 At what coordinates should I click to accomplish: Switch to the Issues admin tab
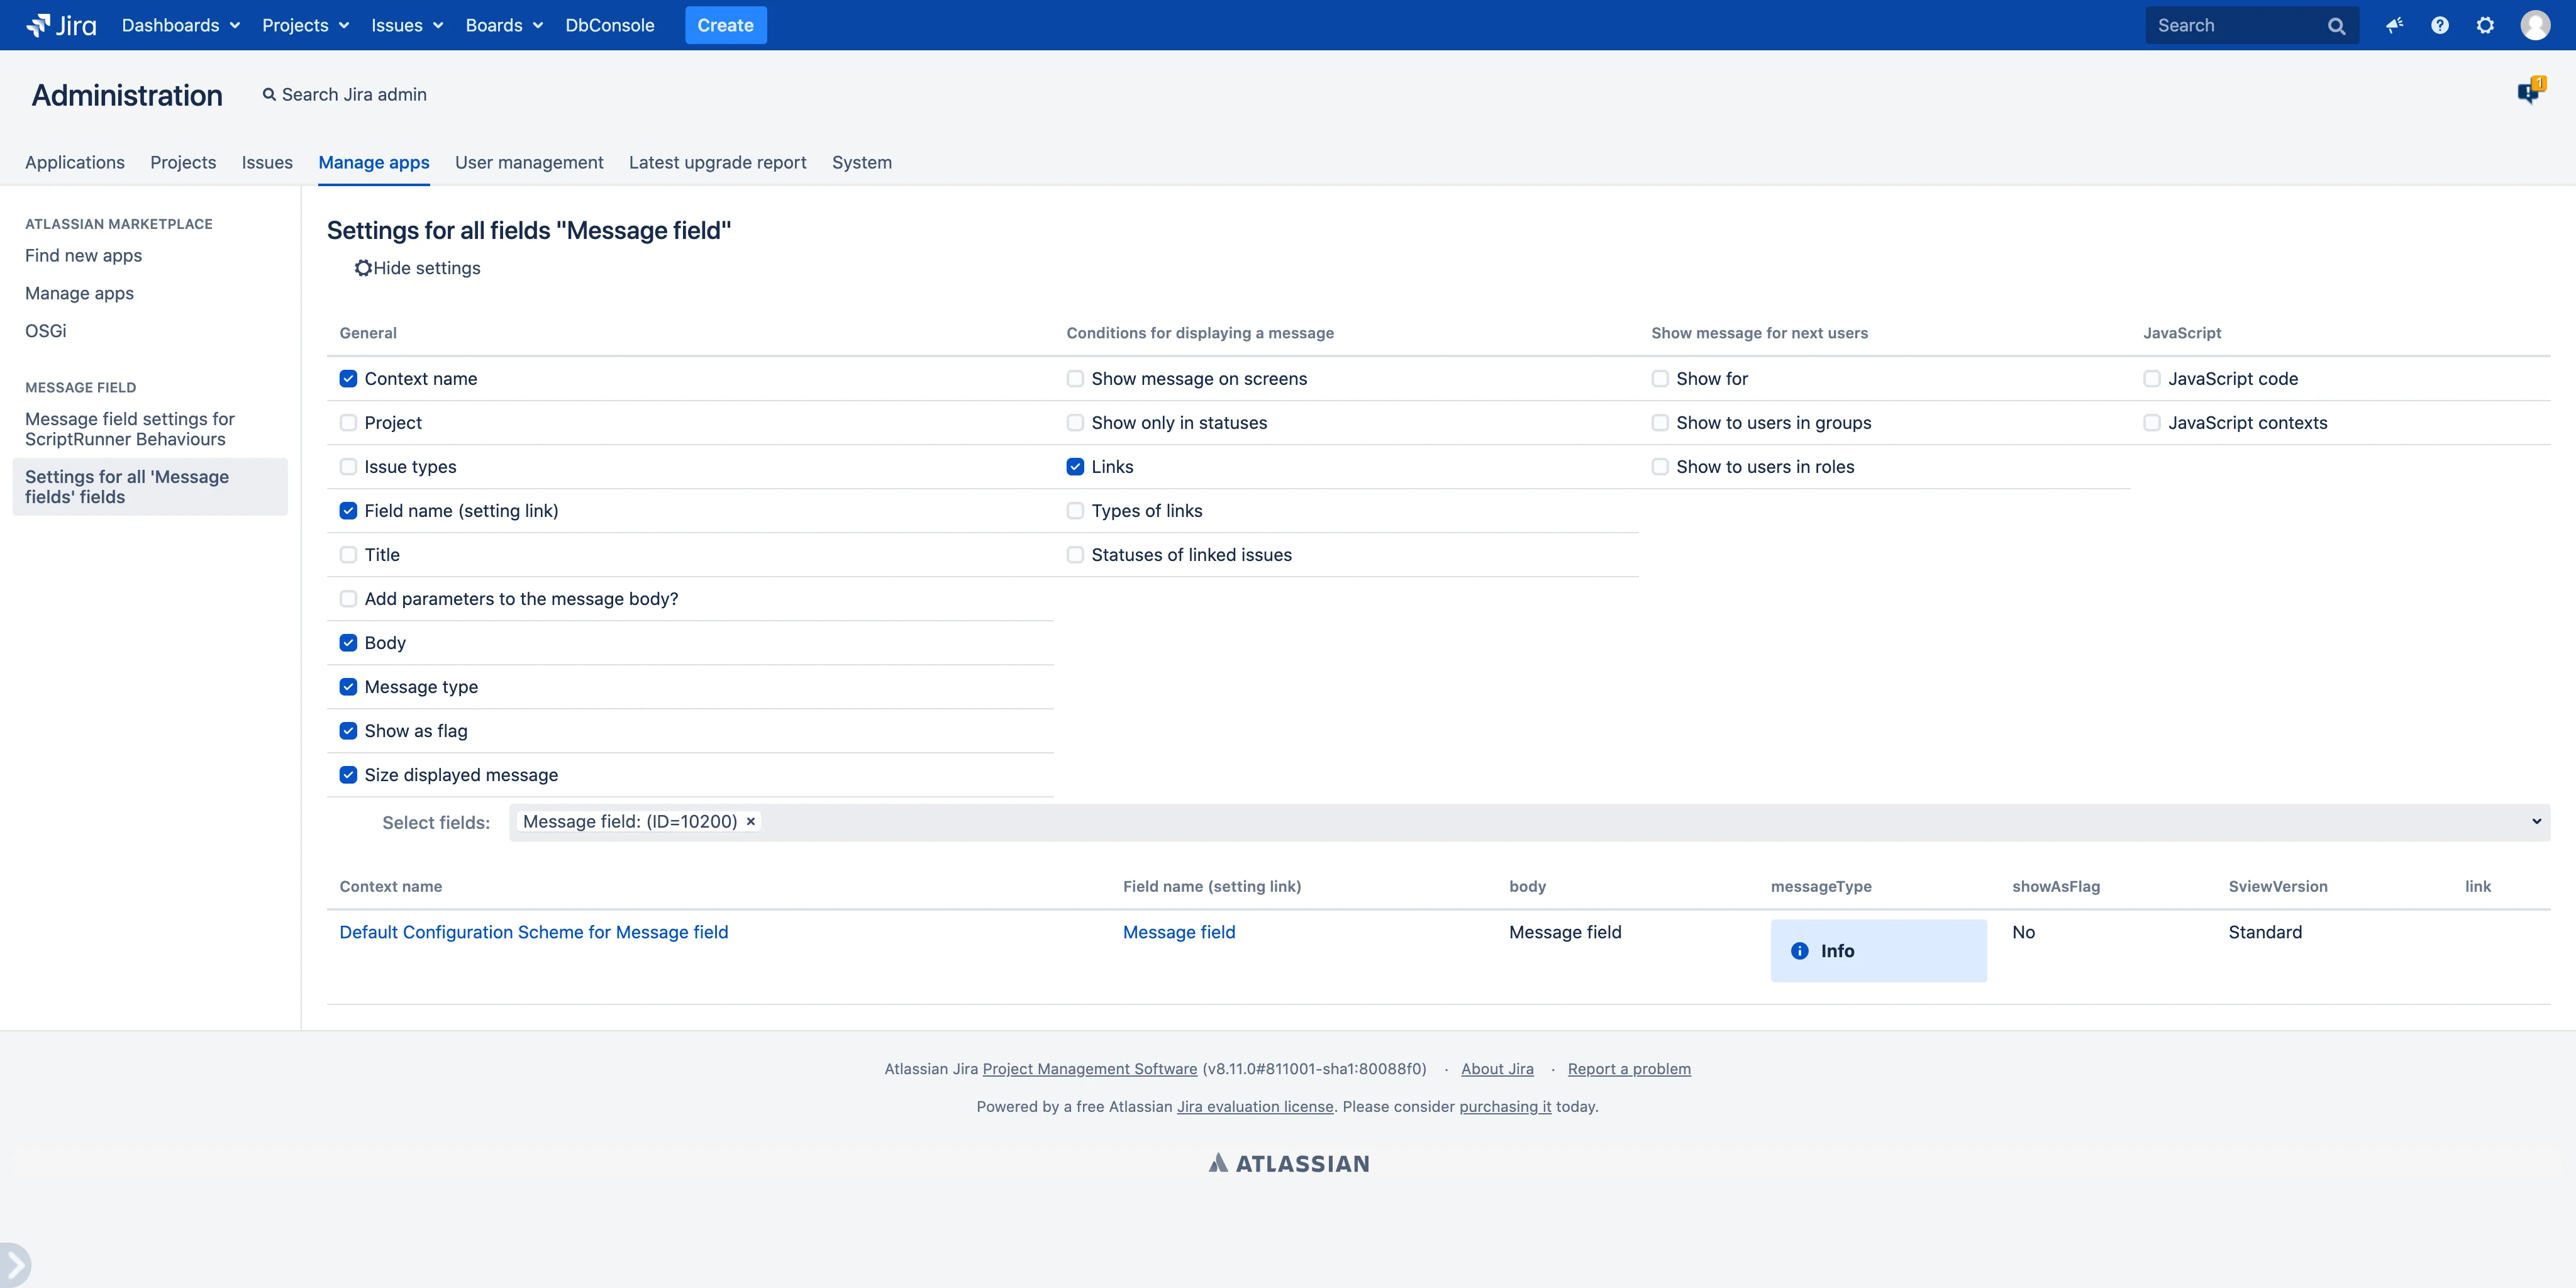pos(267,162)
